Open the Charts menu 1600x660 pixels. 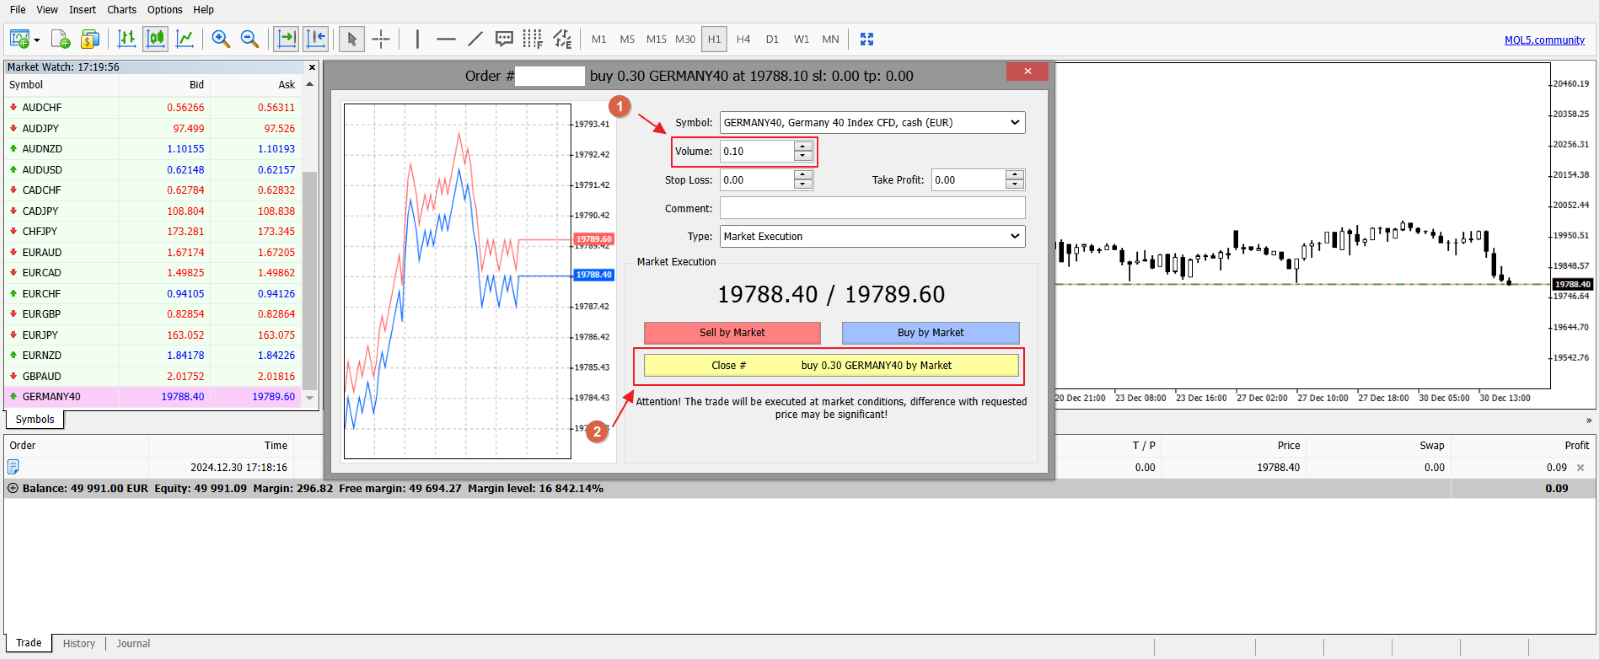click(122, 10)
